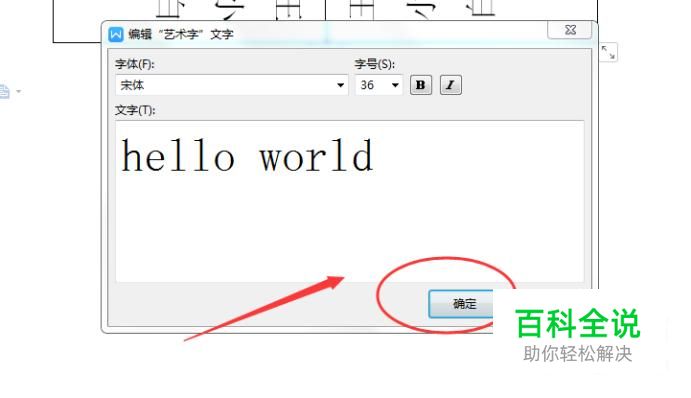
Task: Click the expand arrows icon beside the dialog
Action: (x=608, y=52)
